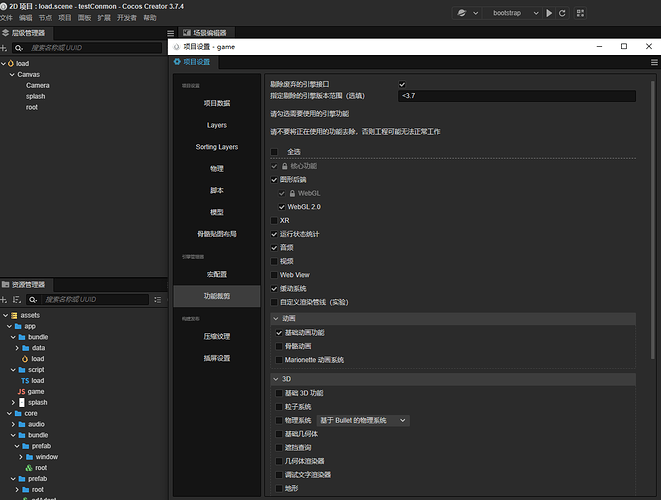Click the data folder icon
Viewport: 661px width, 500px height.
pyautogui.click(x=26, y=348)
